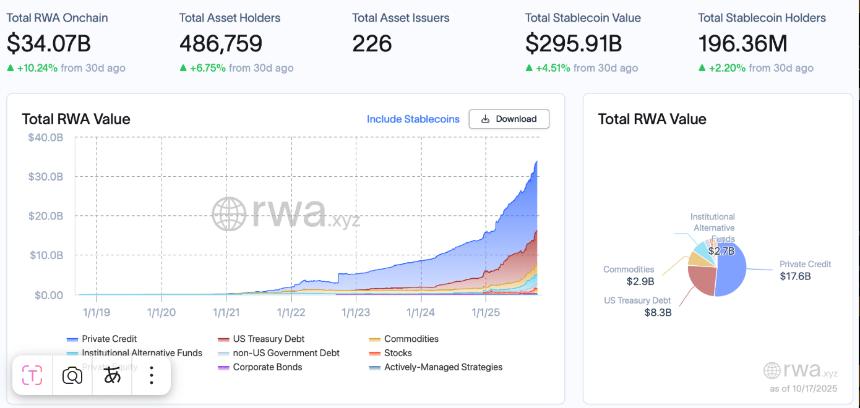
Task: Click the Total RWA Onchain $34.07B stat
Action: [x=47, y=44]
